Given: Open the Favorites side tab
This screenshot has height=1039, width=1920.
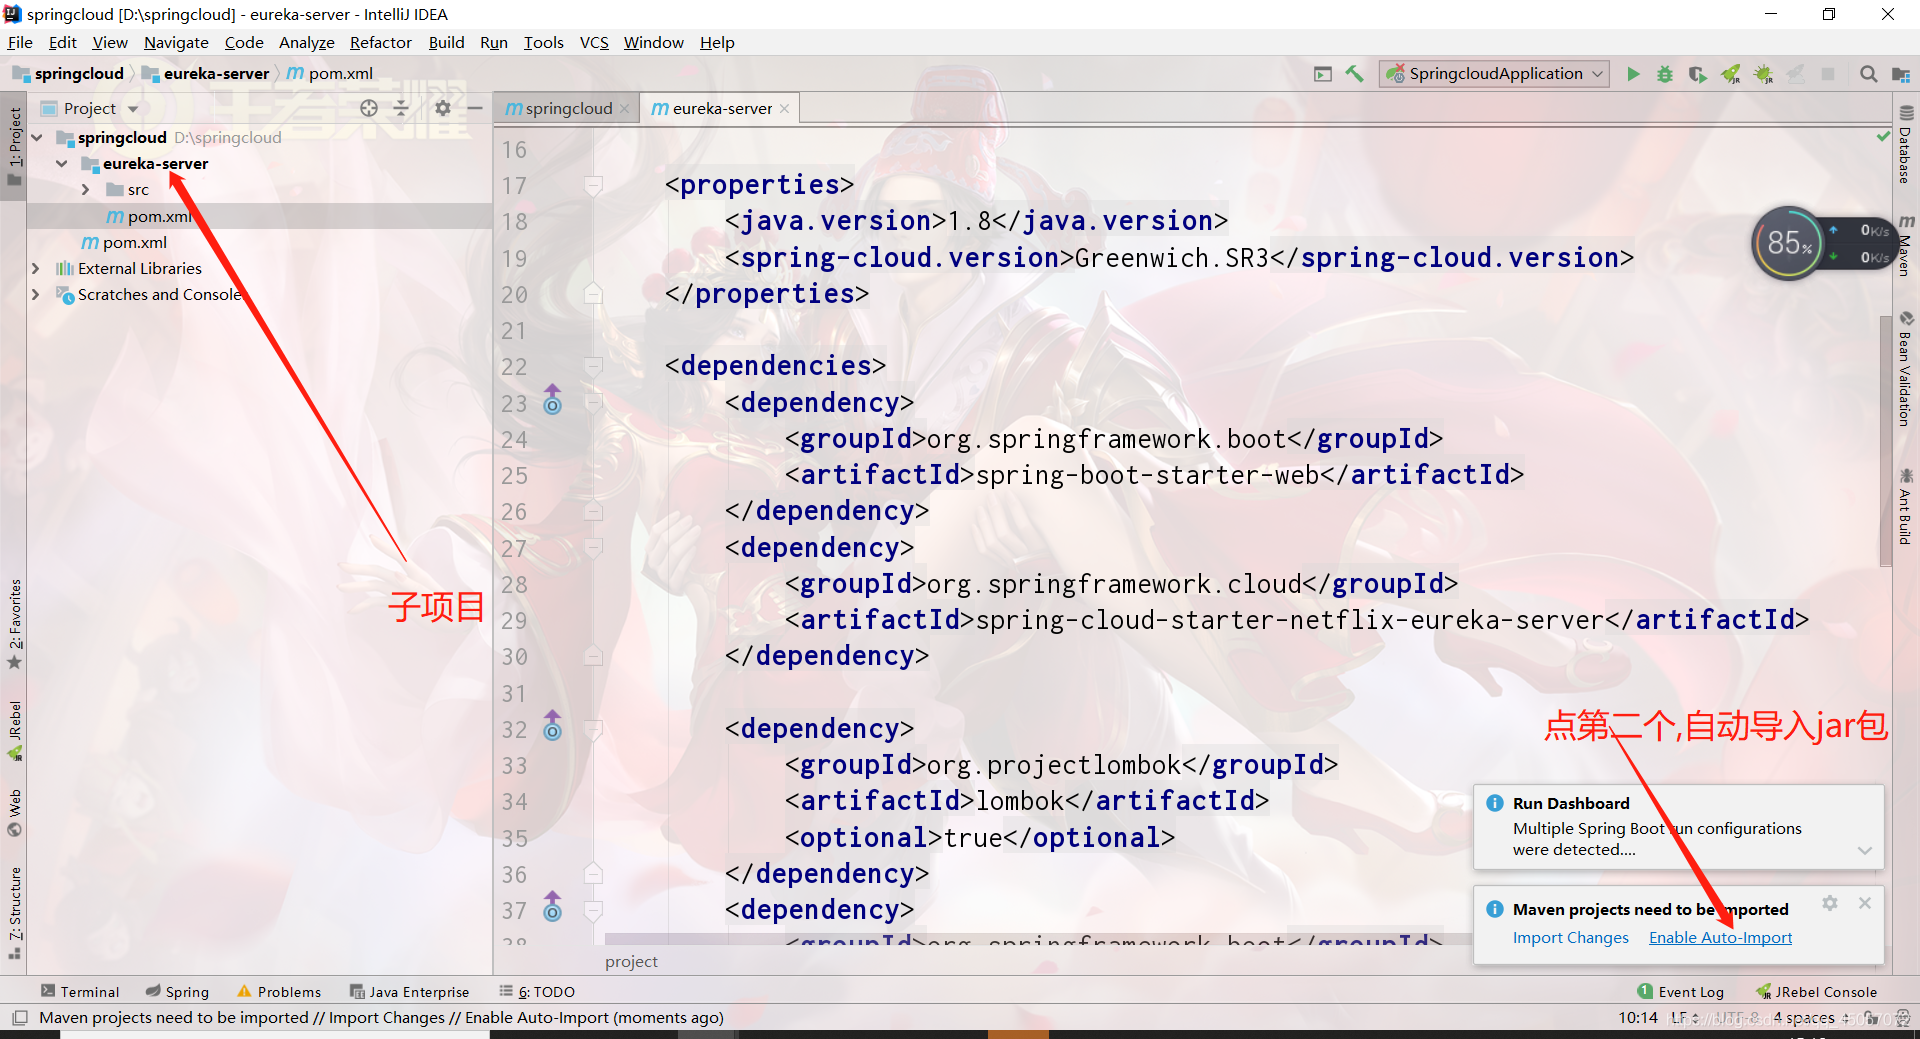Looking at the screenshot, I should [x=15, y=624].
